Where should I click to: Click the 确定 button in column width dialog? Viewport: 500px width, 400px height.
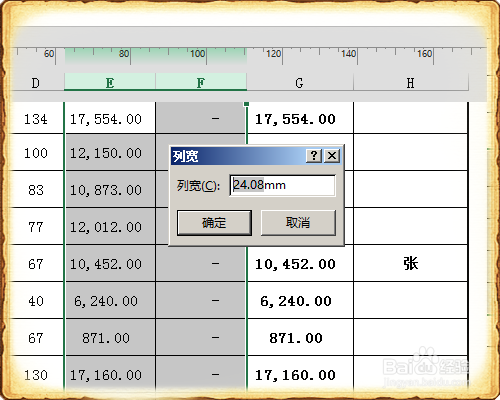tap(214, 223)
